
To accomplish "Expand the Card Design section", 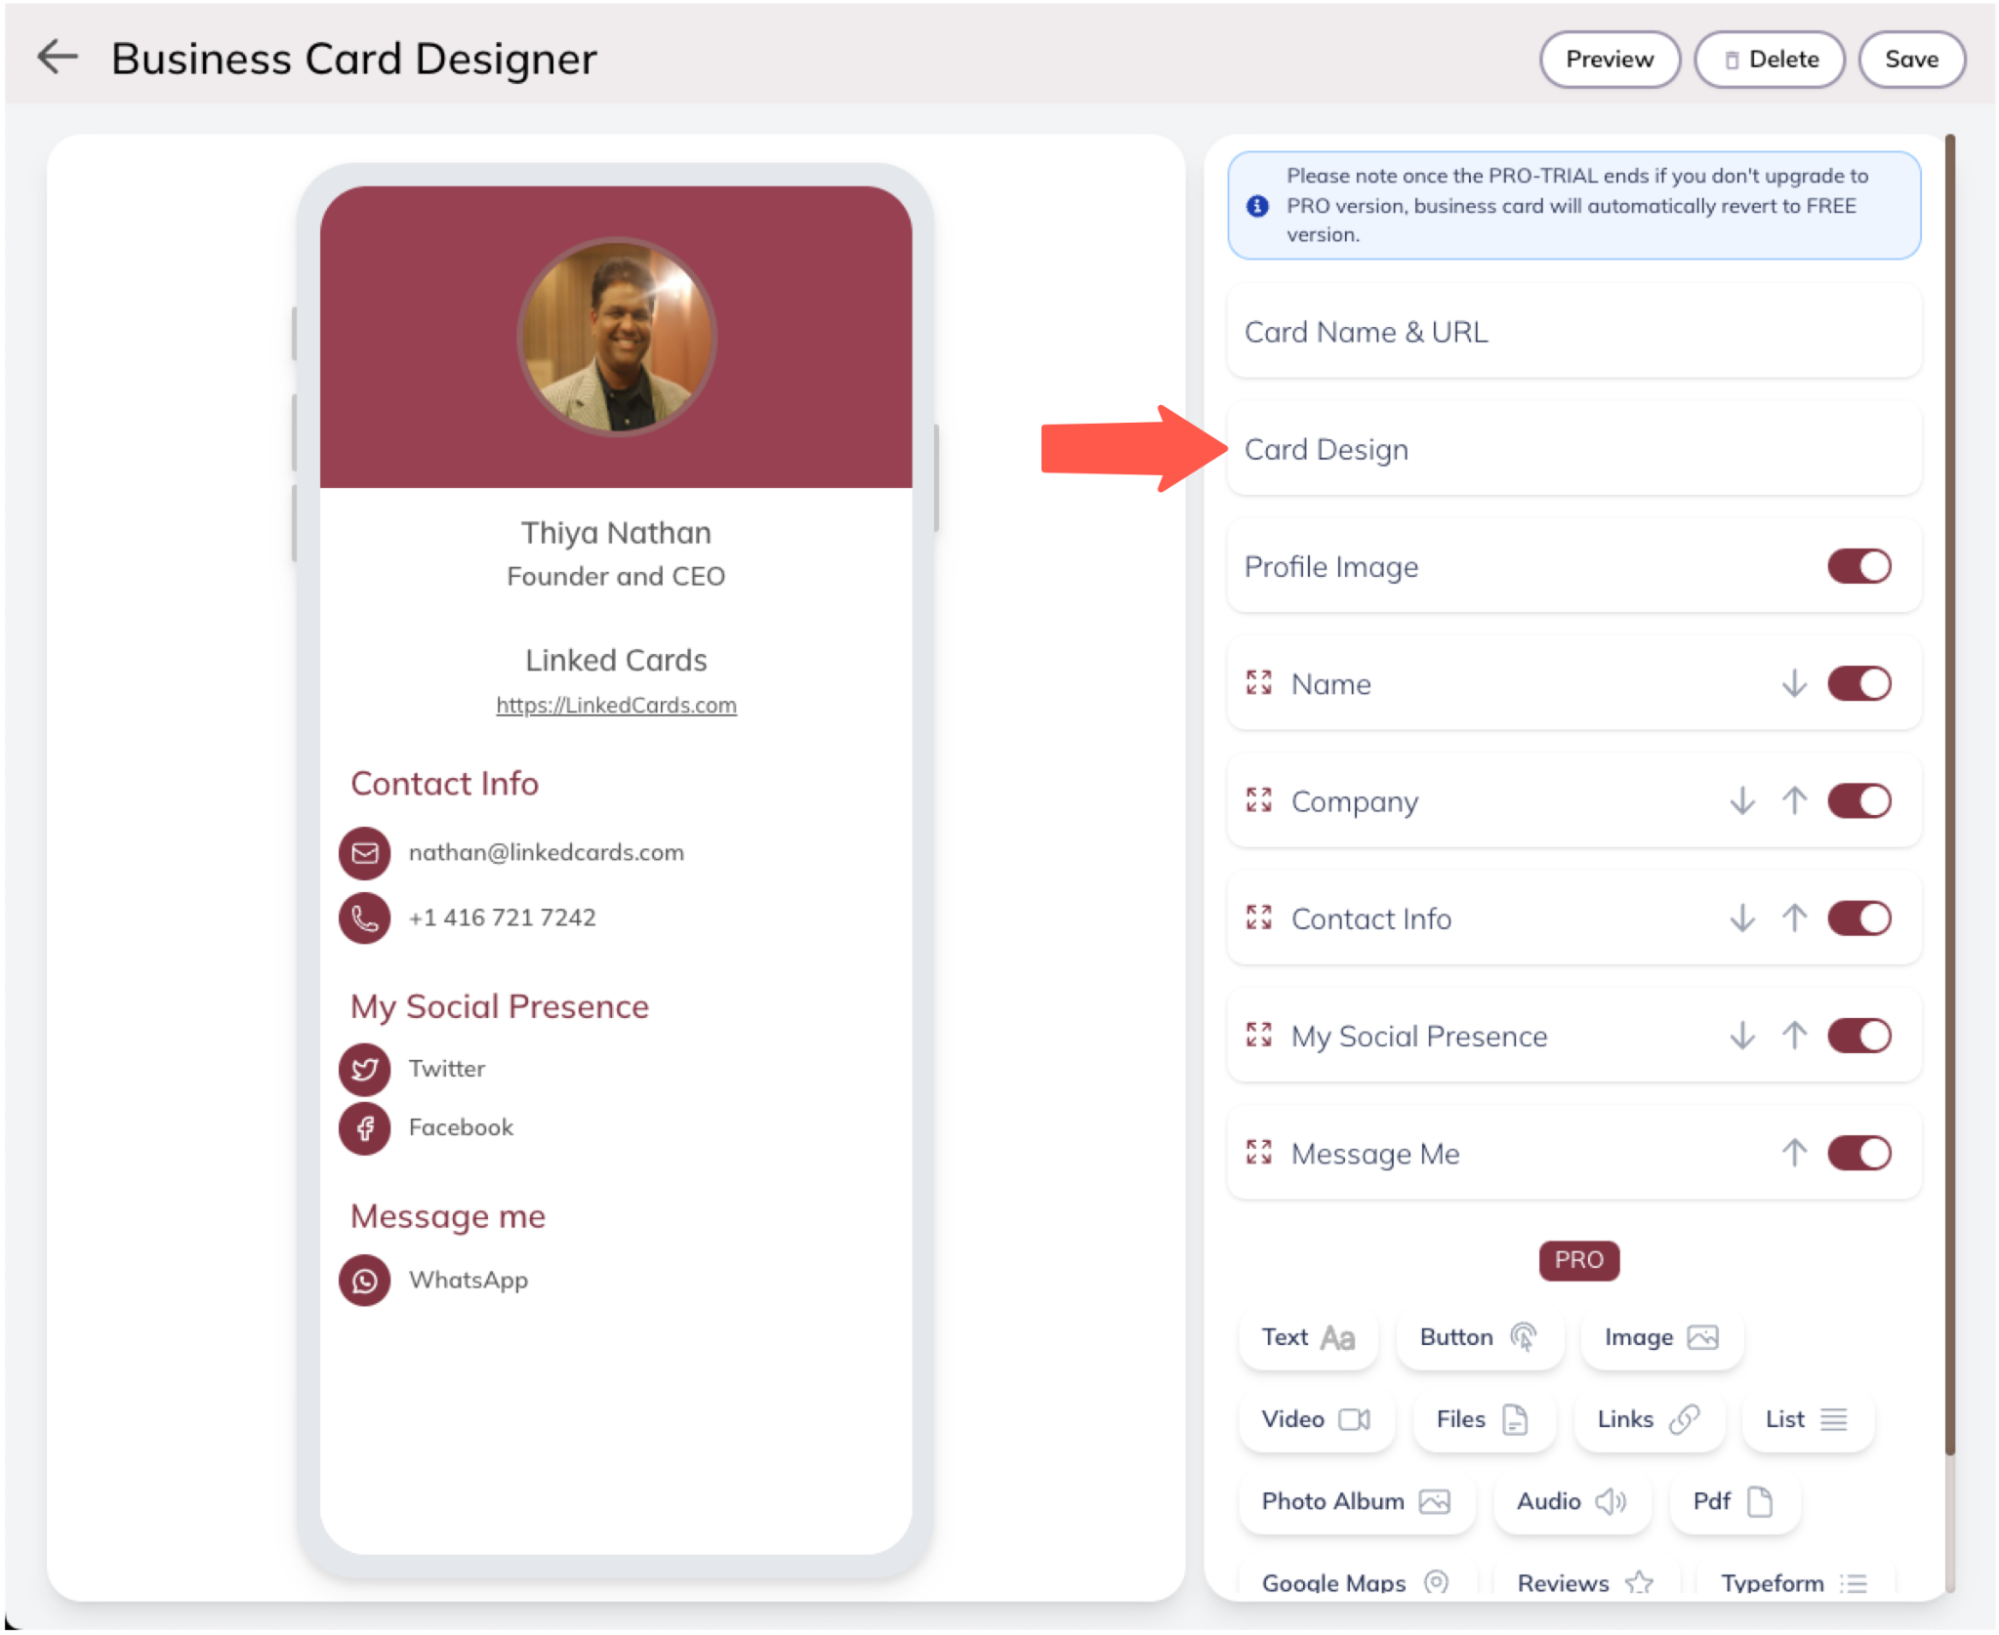I will (1574, 450).
